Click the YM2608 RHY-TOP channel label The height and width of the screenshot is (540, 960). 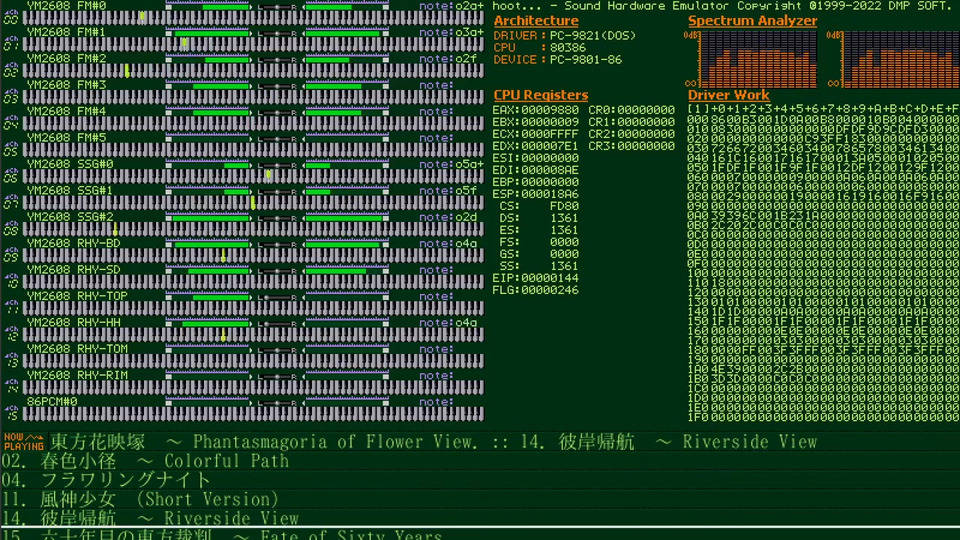[x=77, y=296]
